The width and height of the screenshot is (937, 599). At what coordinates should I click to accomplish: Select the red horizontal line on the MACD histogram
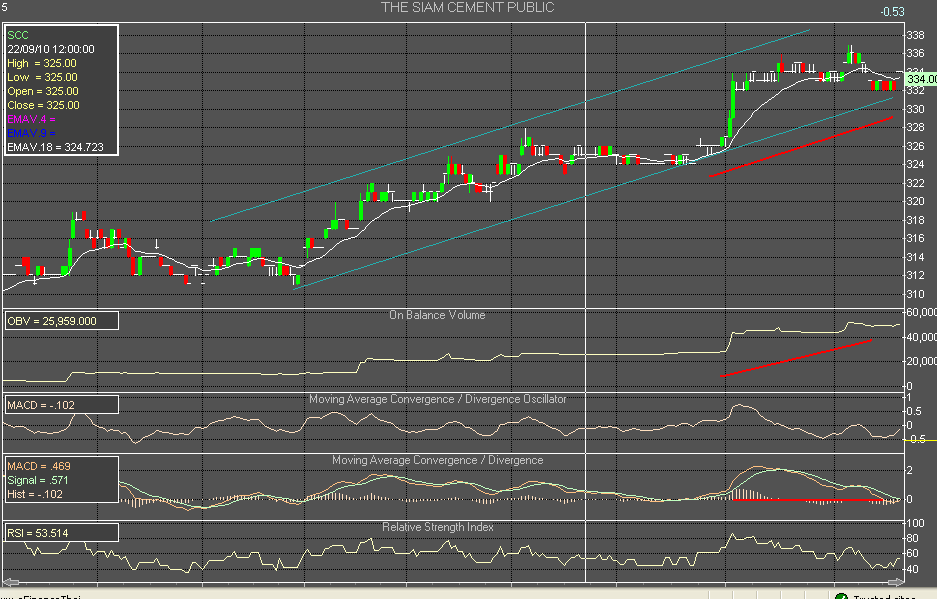click(808, 500)
